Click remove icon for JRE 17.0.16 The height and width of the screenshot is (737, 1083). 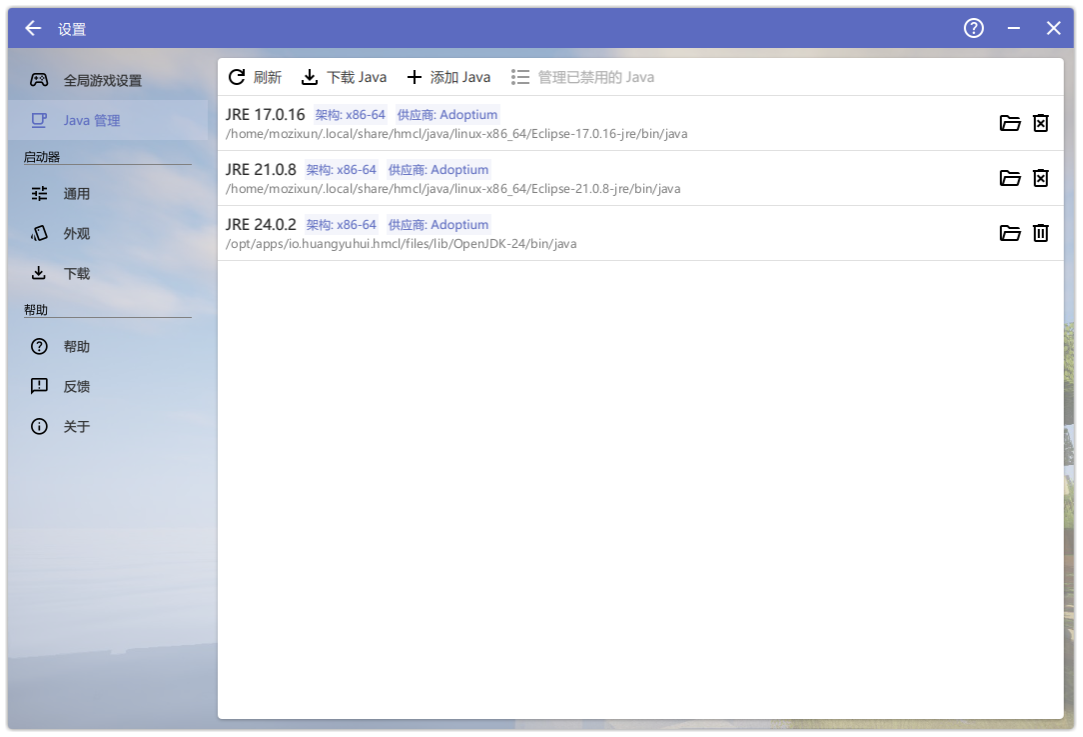coord(1041,123)
